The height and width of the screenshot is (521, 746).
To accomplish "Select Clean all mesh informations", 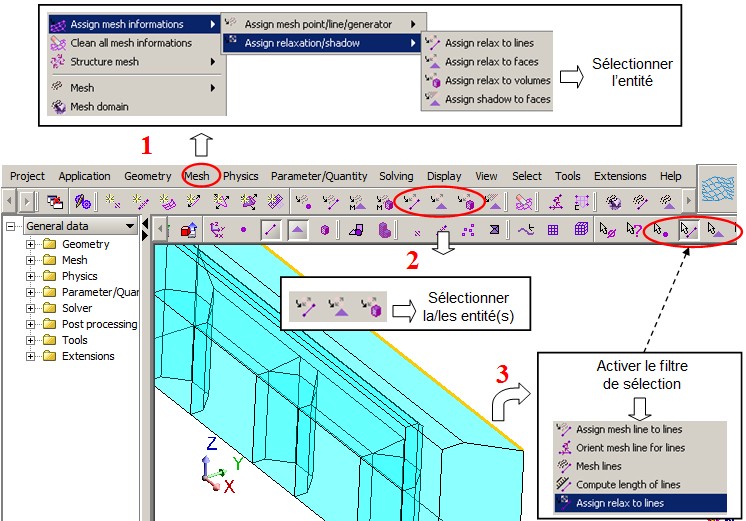I will (x=130, y=43).
